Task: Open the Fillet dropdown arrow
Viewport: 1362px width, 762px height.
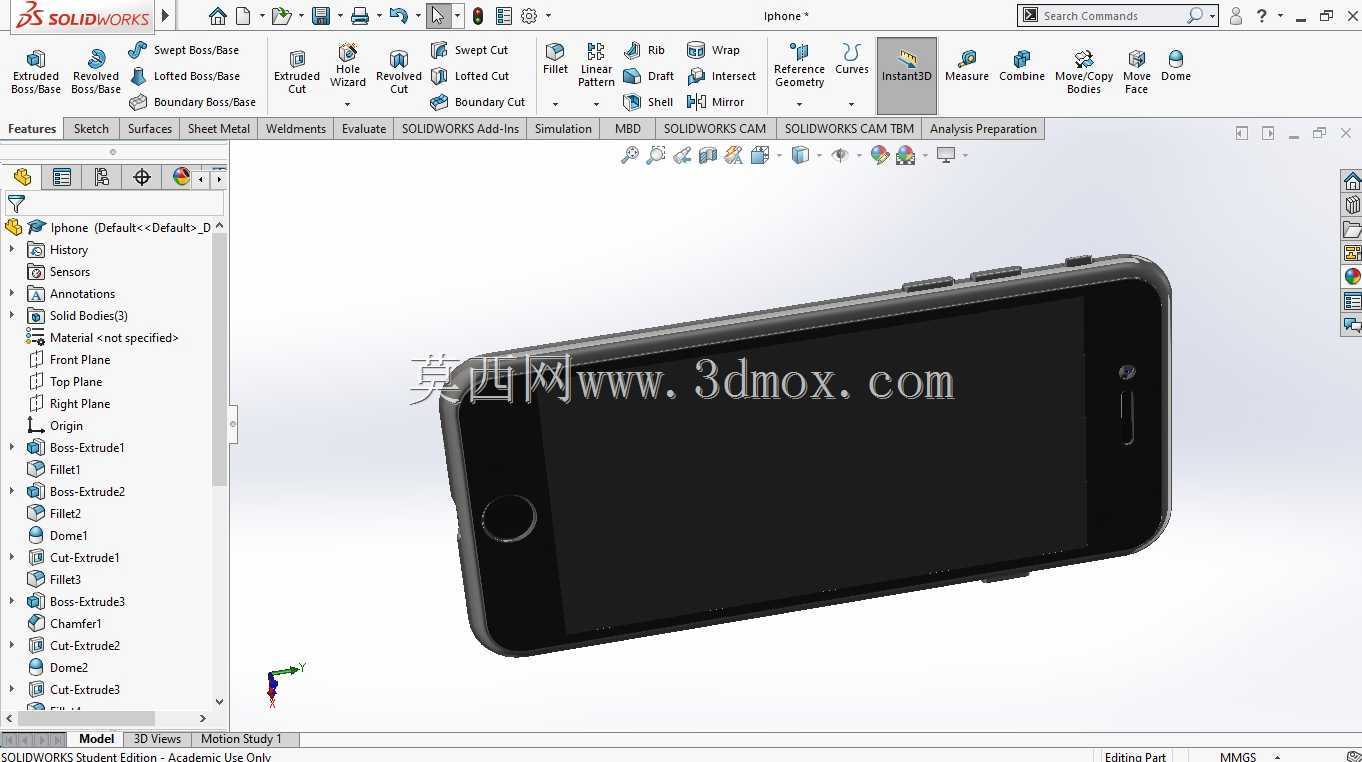Action: 555,104
